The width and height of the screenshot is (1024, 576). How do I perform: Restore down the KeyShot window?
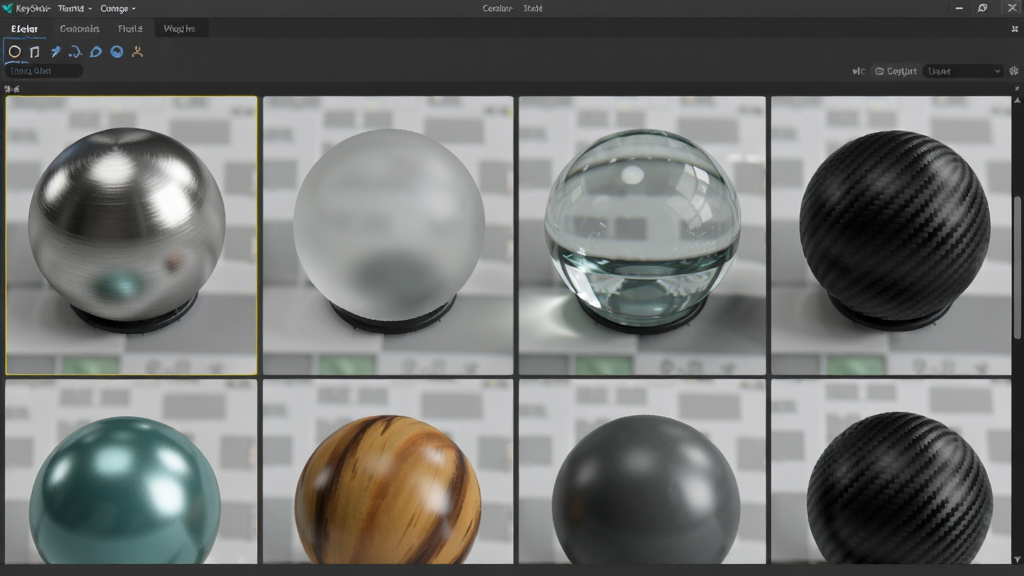point(982,8)
